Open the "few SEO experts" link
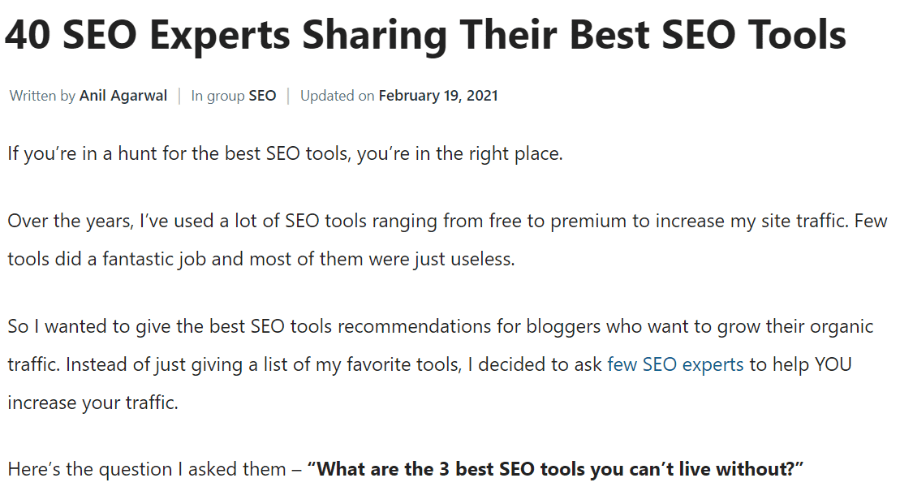This screenshot has height=504, width=900. click(675, 365)
